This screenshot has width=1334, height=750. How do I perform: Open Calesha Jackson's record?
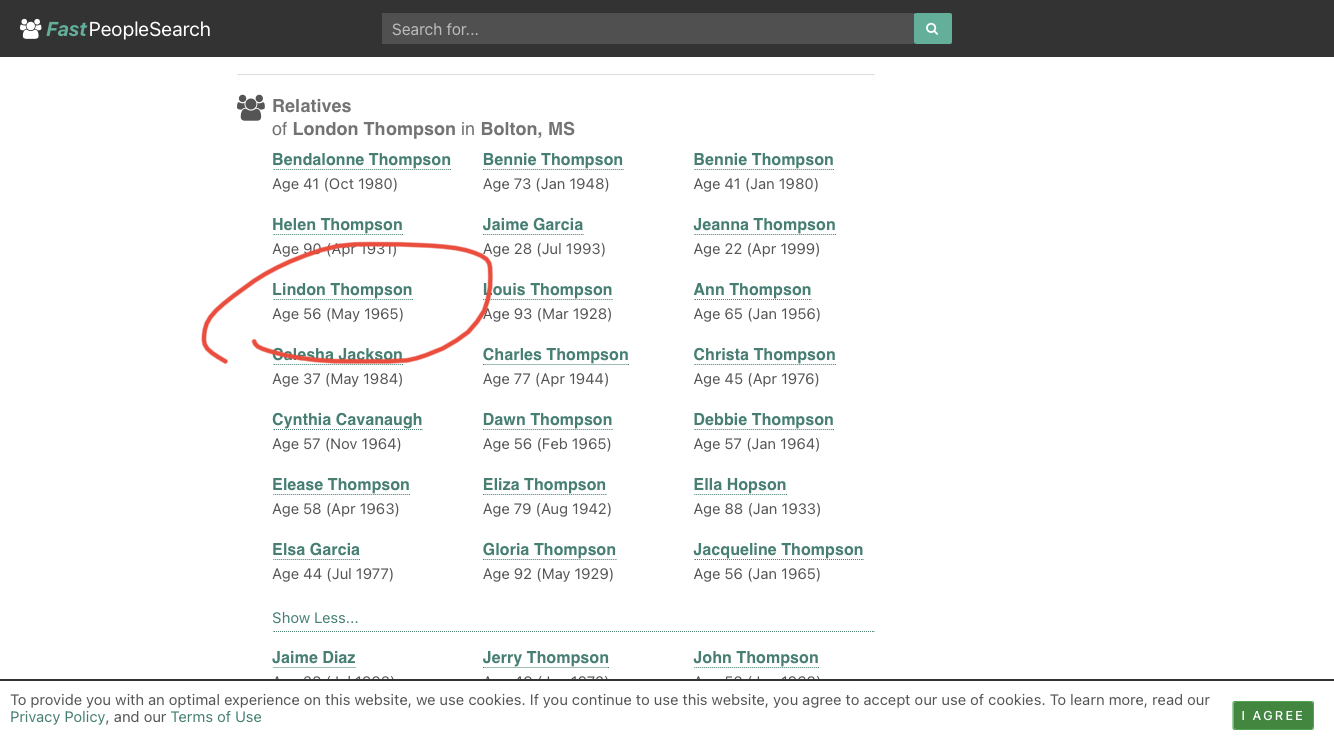click(x=337, y=355)
